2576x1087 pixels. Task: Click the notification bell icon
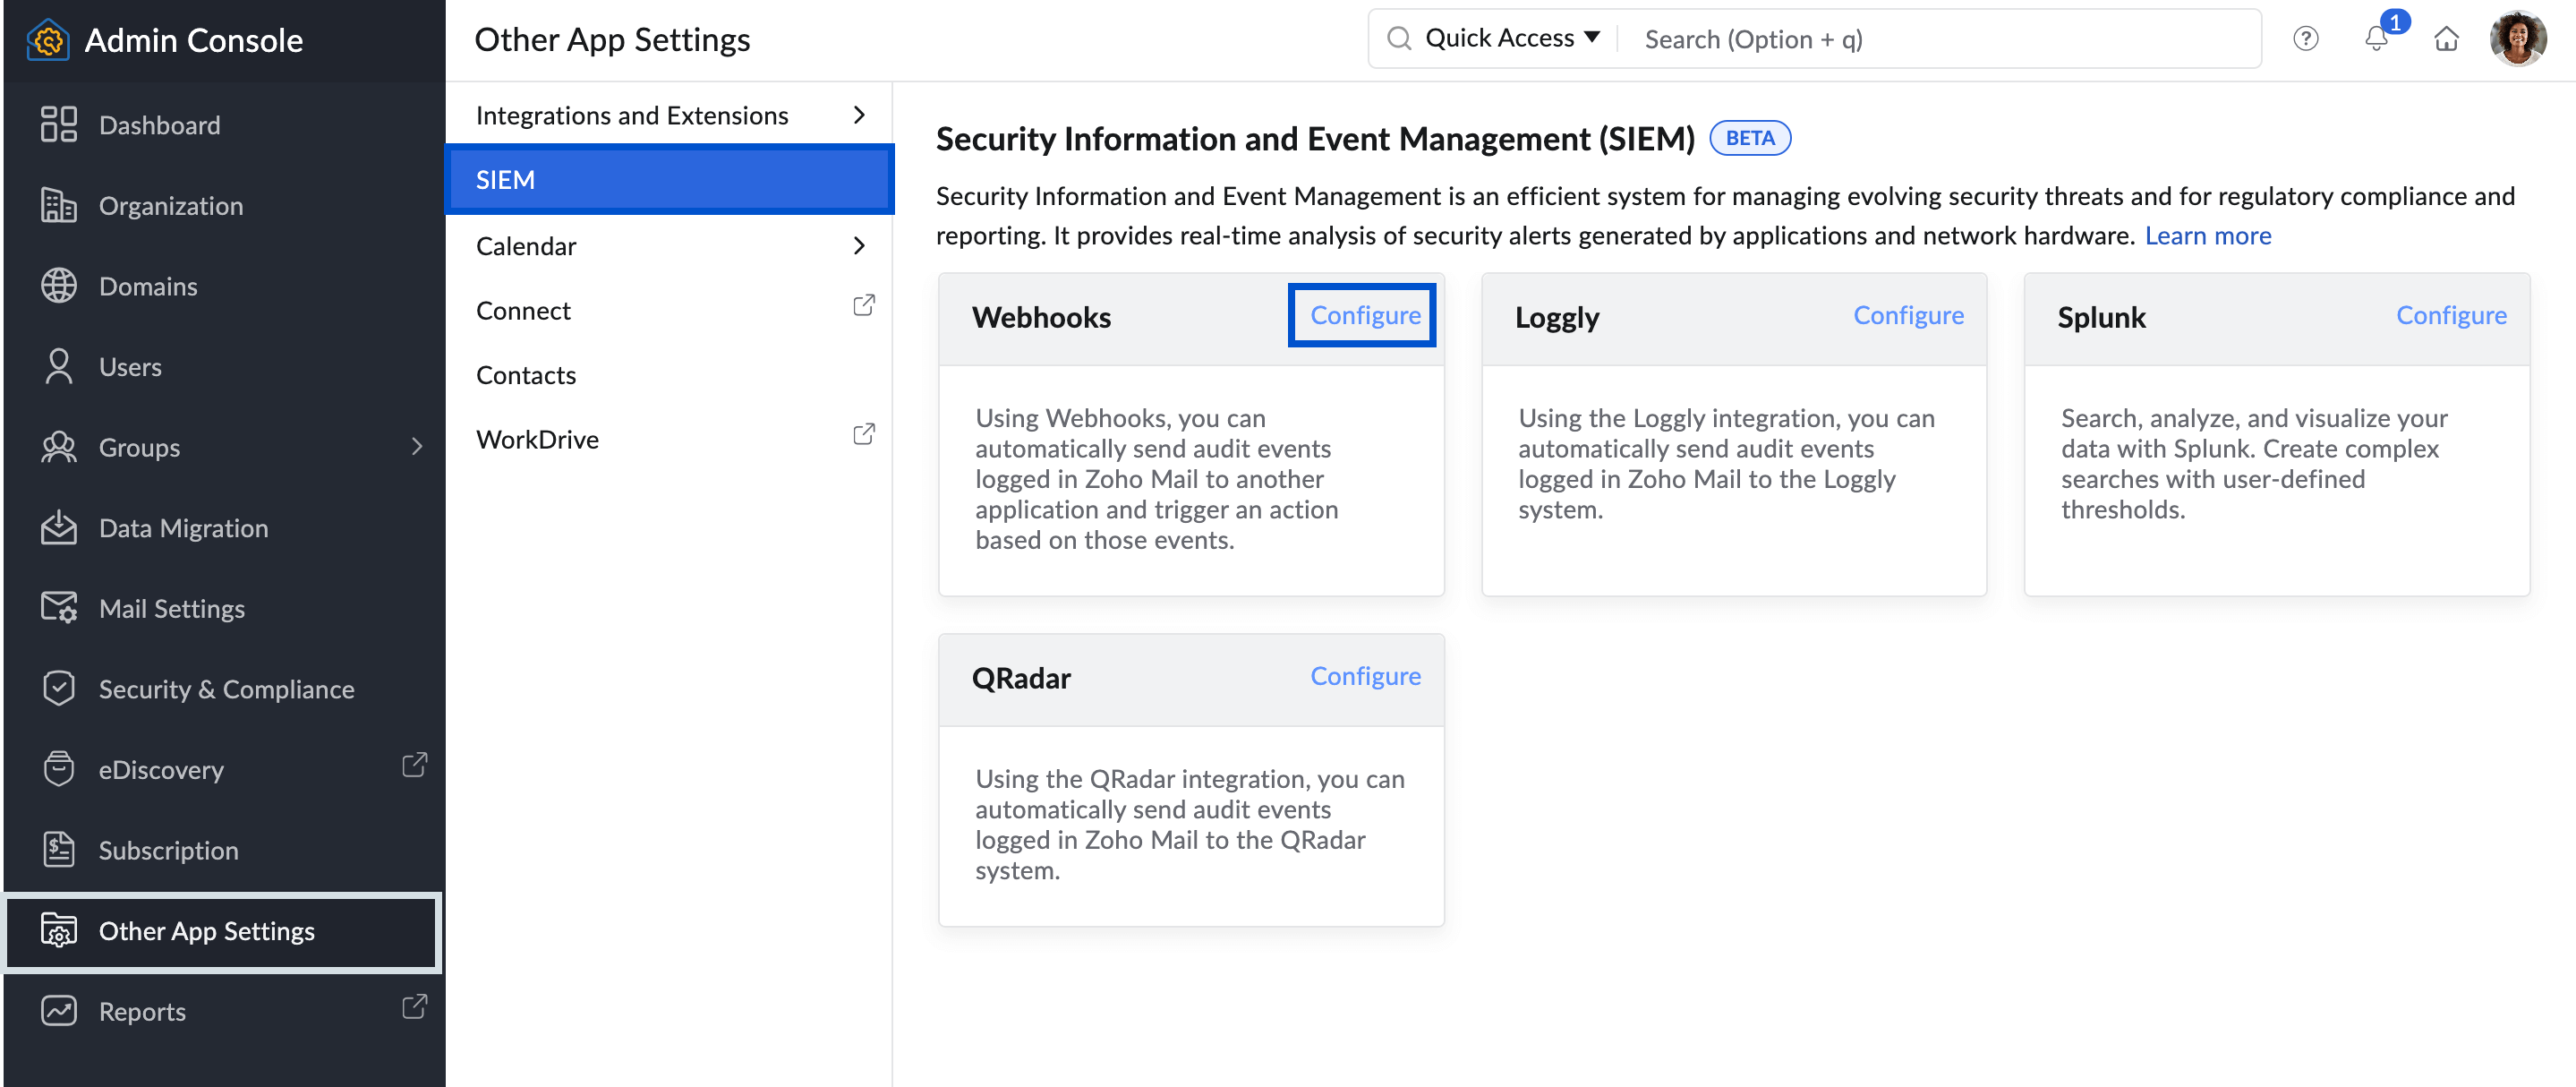[2377, 36]
